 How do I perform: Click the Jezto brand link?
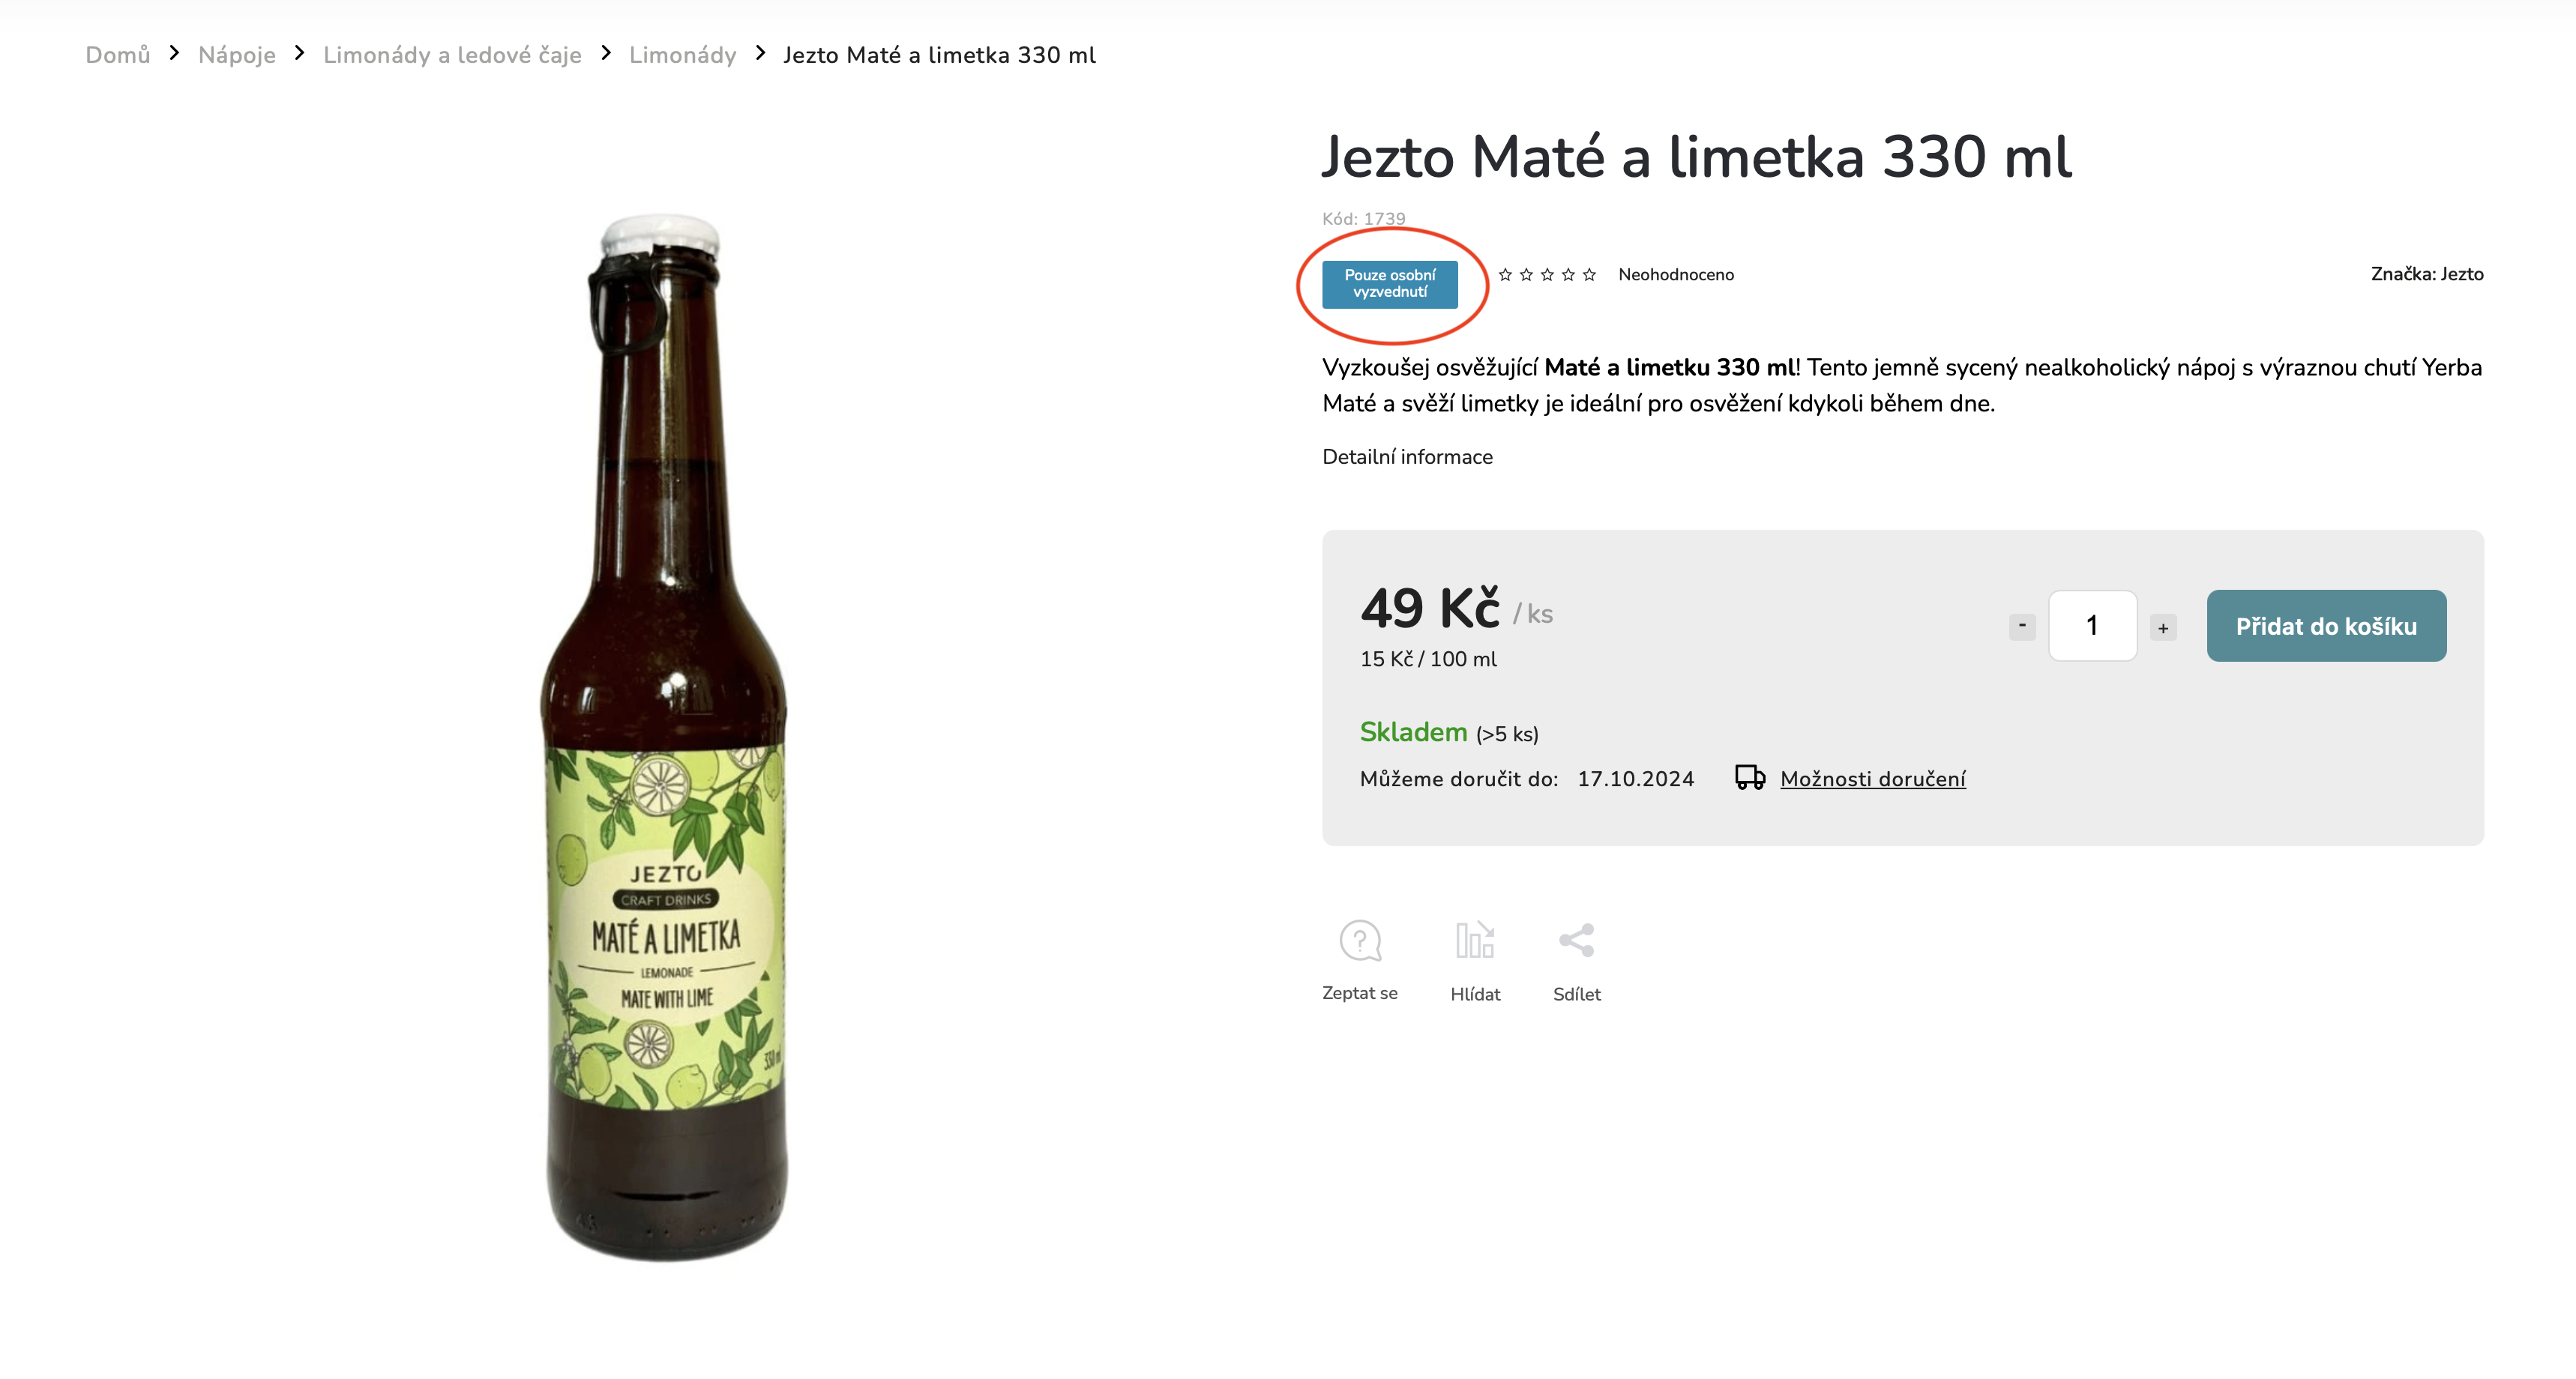click(2461, 273)
